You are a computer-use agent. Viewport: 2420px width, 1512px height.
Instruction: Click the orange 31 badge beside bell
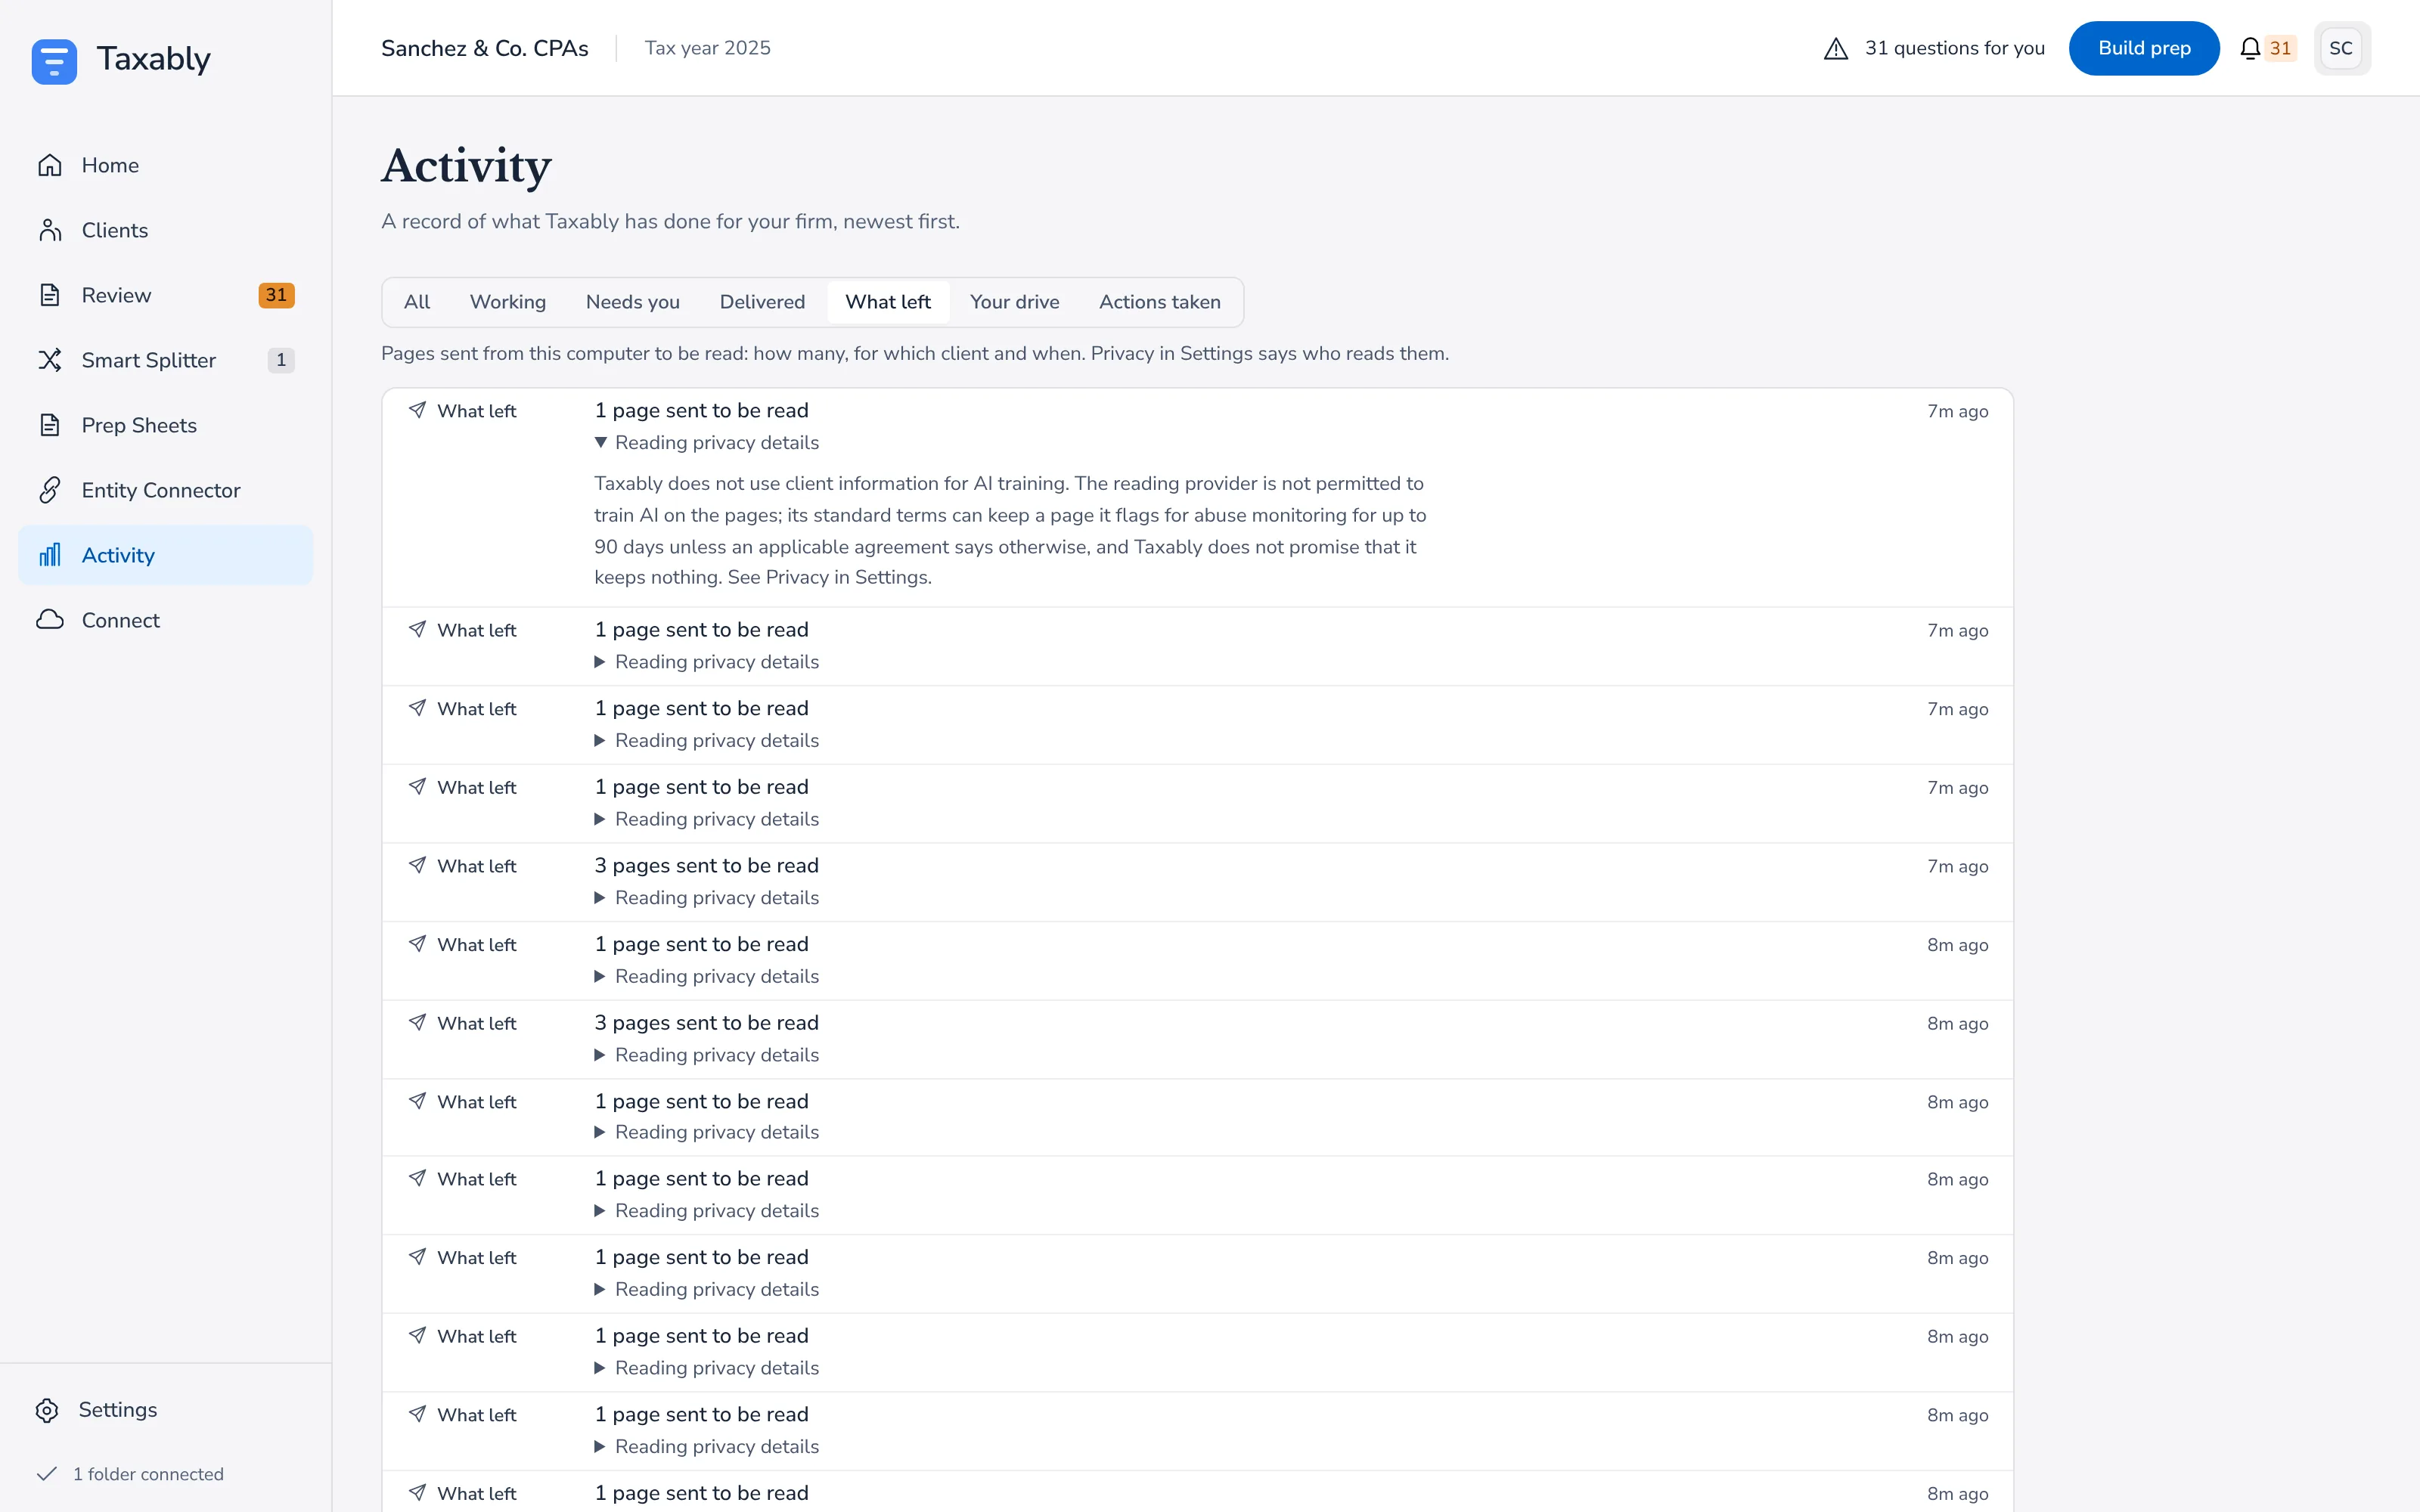coord(2280,48)
